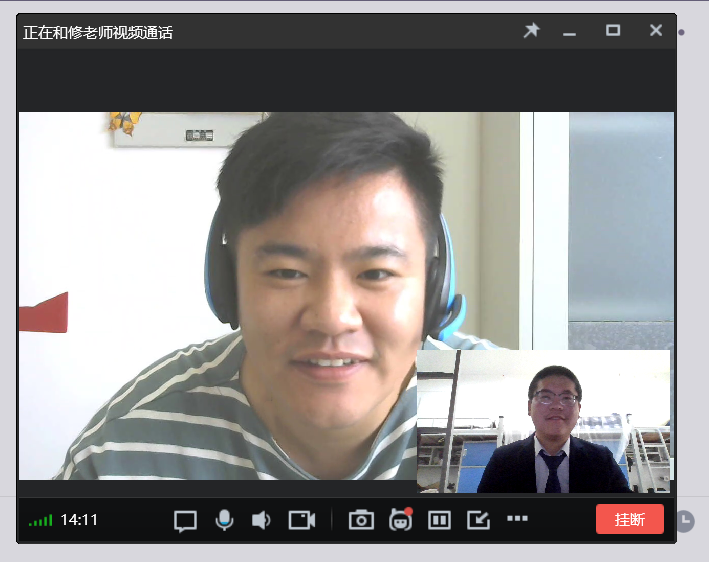Image resolution: width=709 pixels, height=562 pixels.
Task: Close the video call window
Action: click(656, 30)
